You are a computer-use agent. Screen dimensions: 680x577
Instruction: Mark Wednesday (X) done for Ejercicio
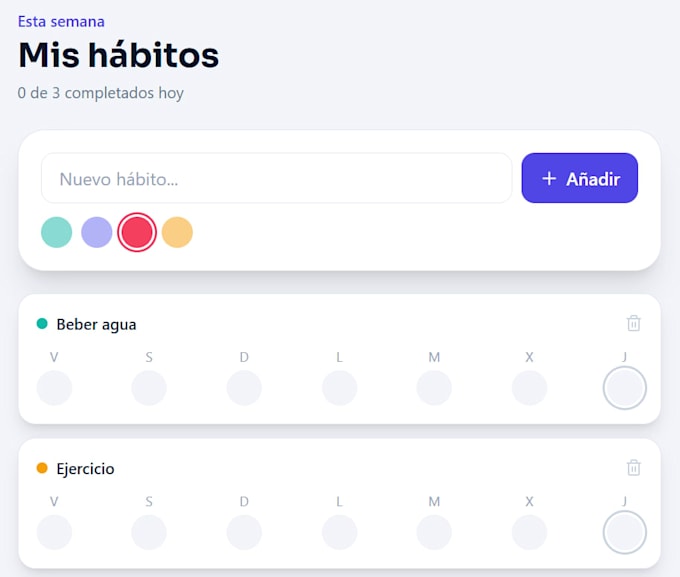click(x=530, y=532)
